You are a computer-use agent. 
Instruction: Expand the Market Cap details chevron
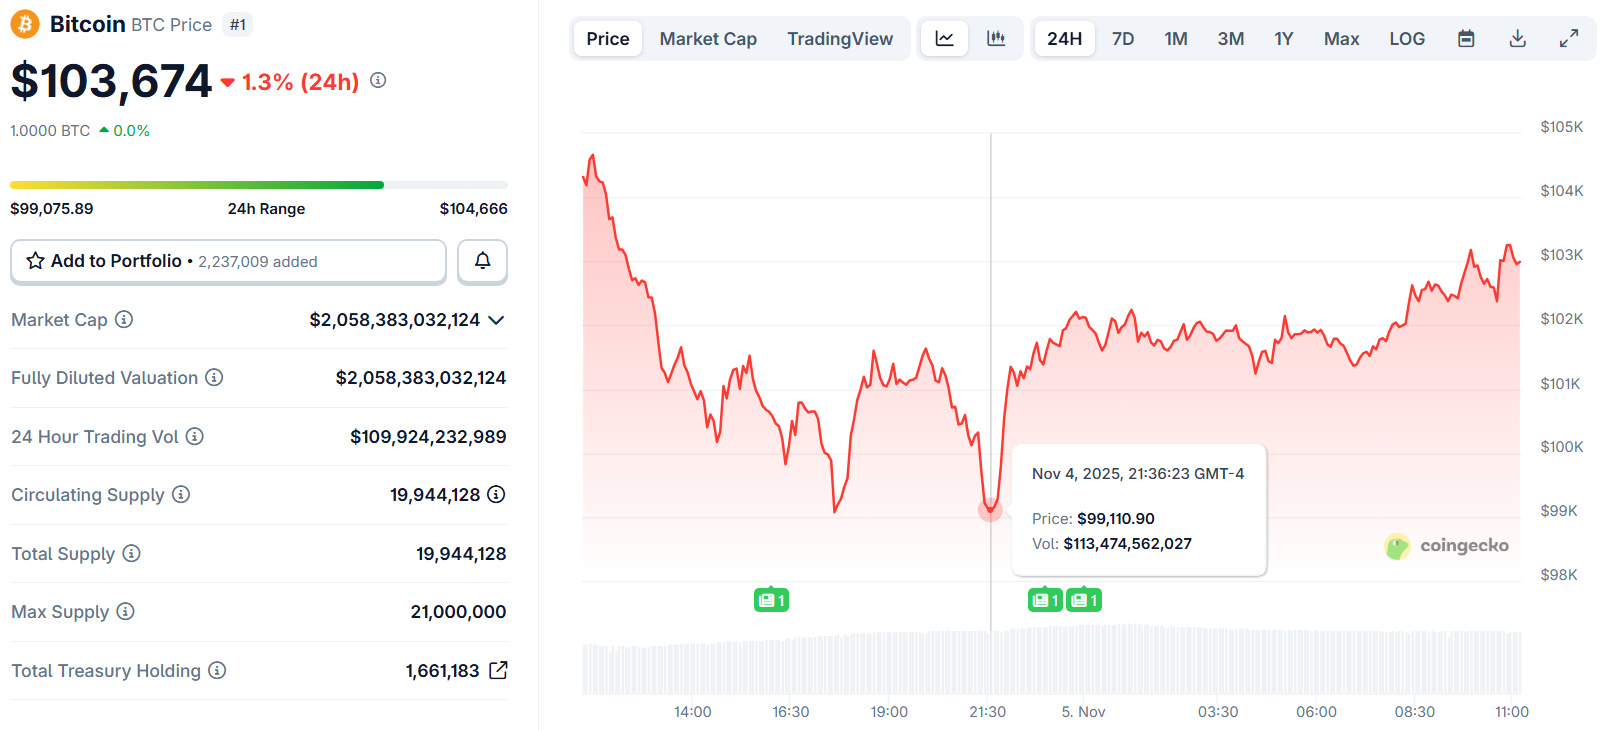pyautogui.click(x=496, y=320)
